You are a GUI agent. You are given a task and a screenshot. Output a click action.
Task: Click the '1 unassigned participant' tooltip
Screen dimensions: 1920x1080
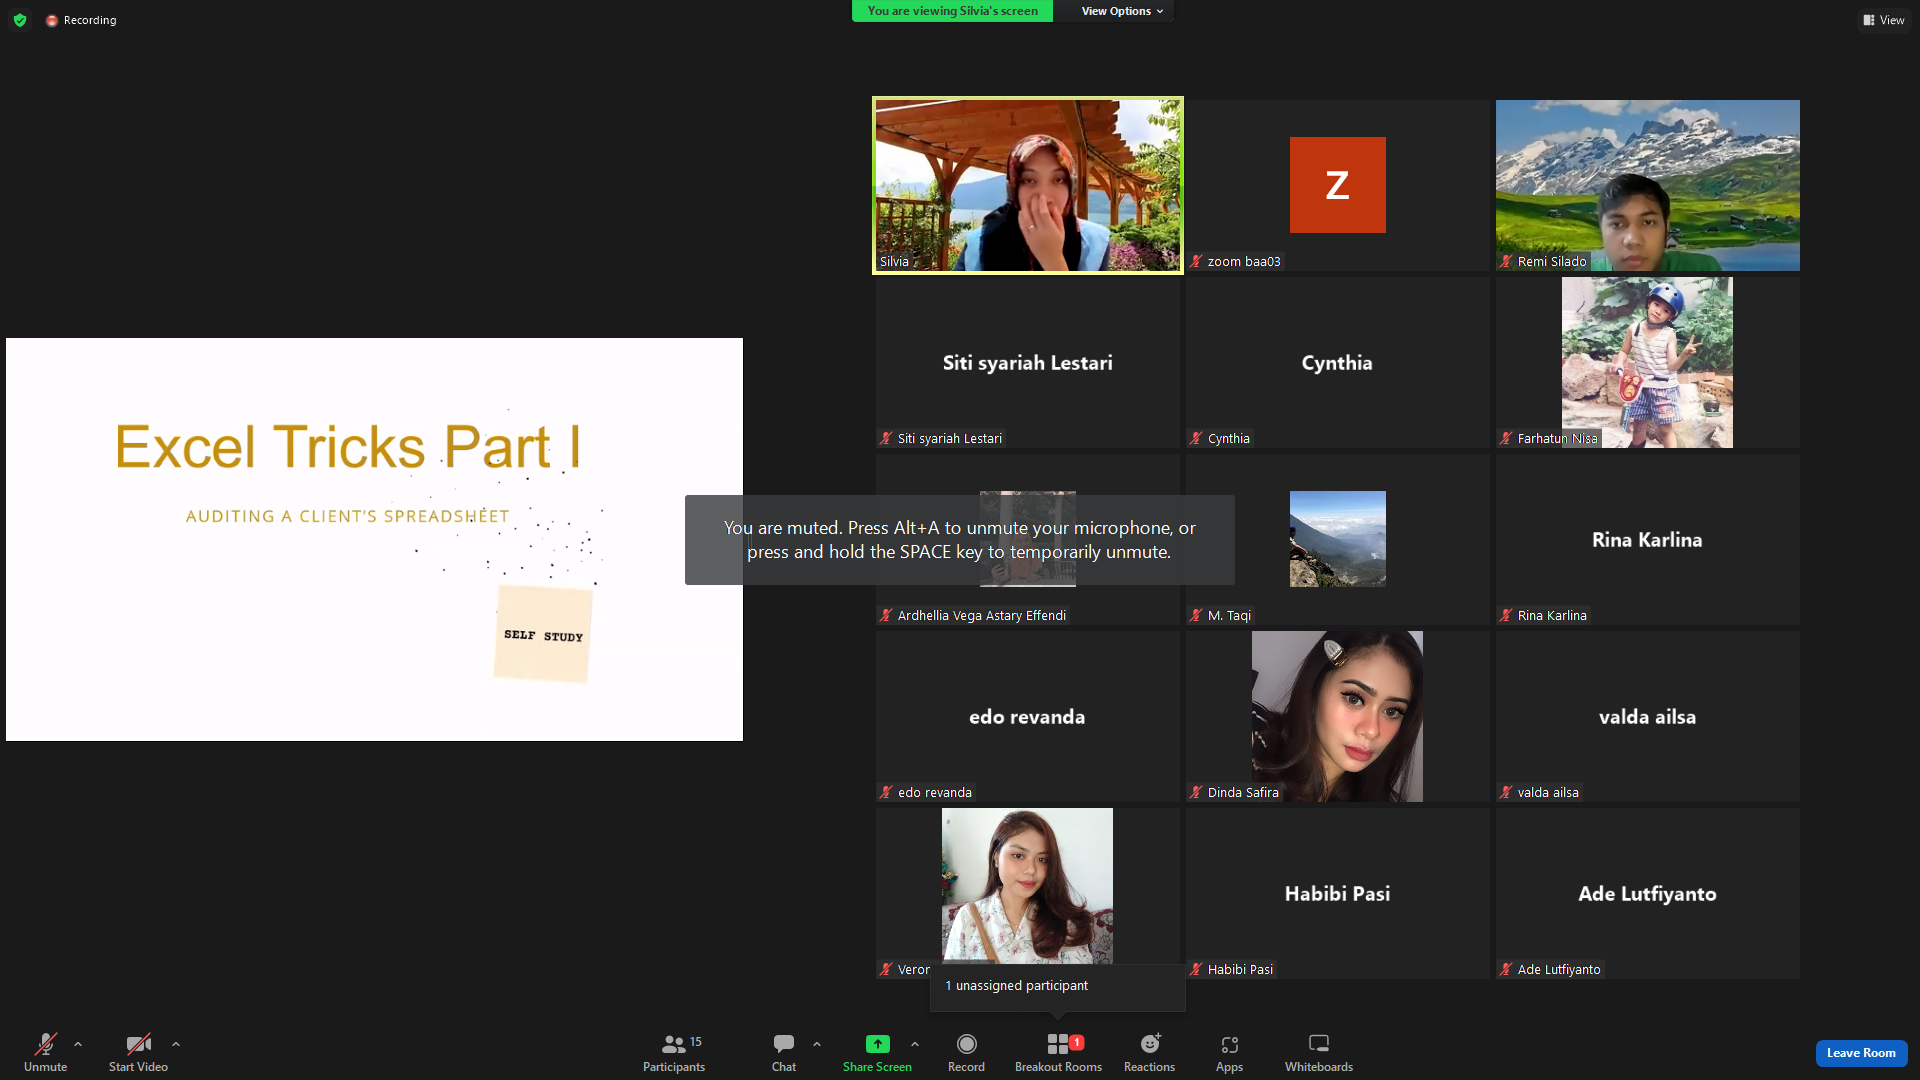[x=1058, y=986]
